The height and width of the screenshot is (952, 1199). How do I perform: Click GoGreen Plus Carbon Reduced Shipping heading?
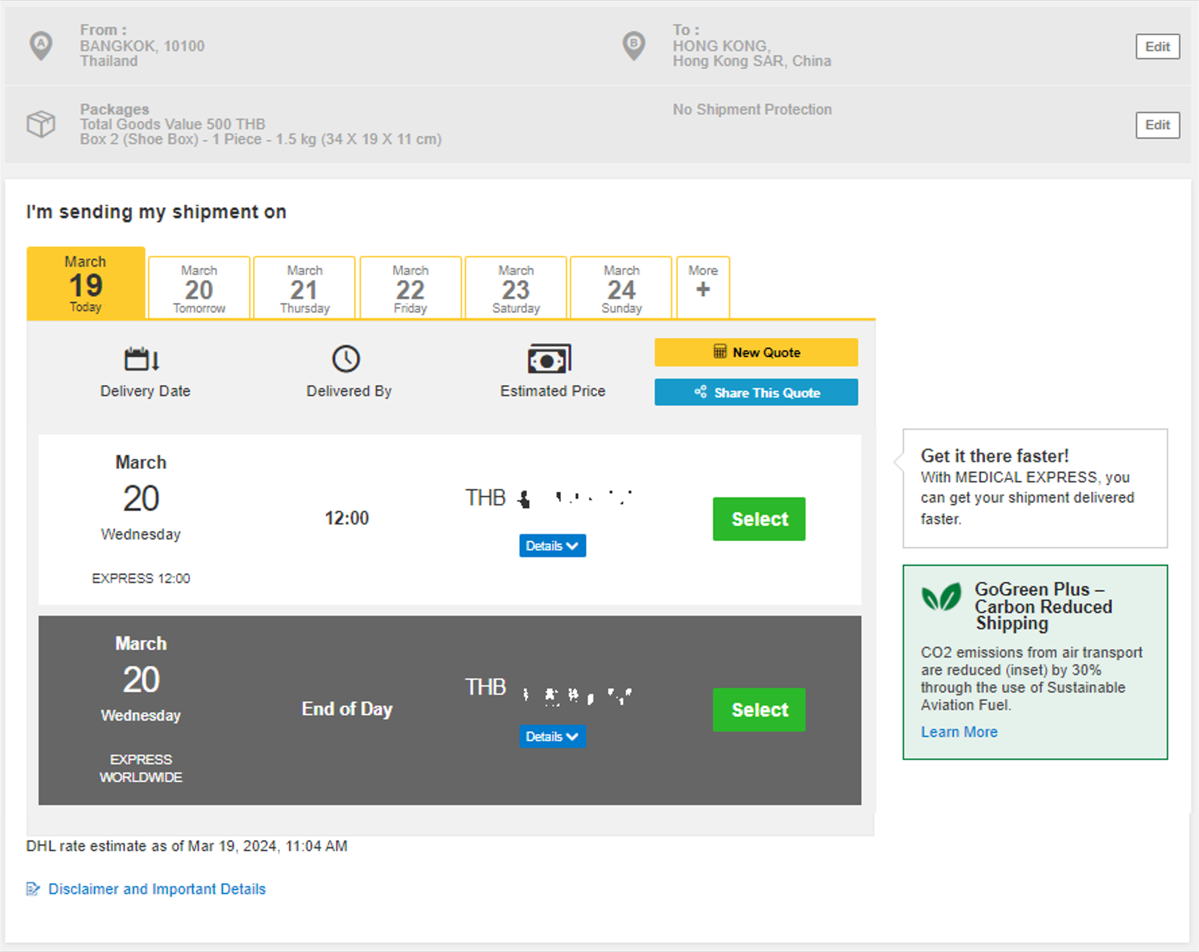(1043, 606)
